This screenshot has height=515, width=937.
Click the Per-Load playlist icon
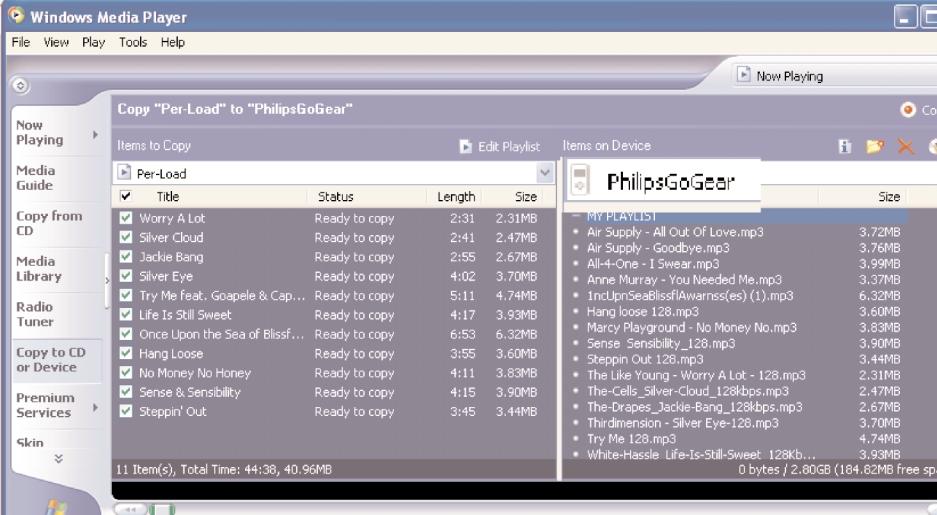pyautogui.click(x=124, y=173)
